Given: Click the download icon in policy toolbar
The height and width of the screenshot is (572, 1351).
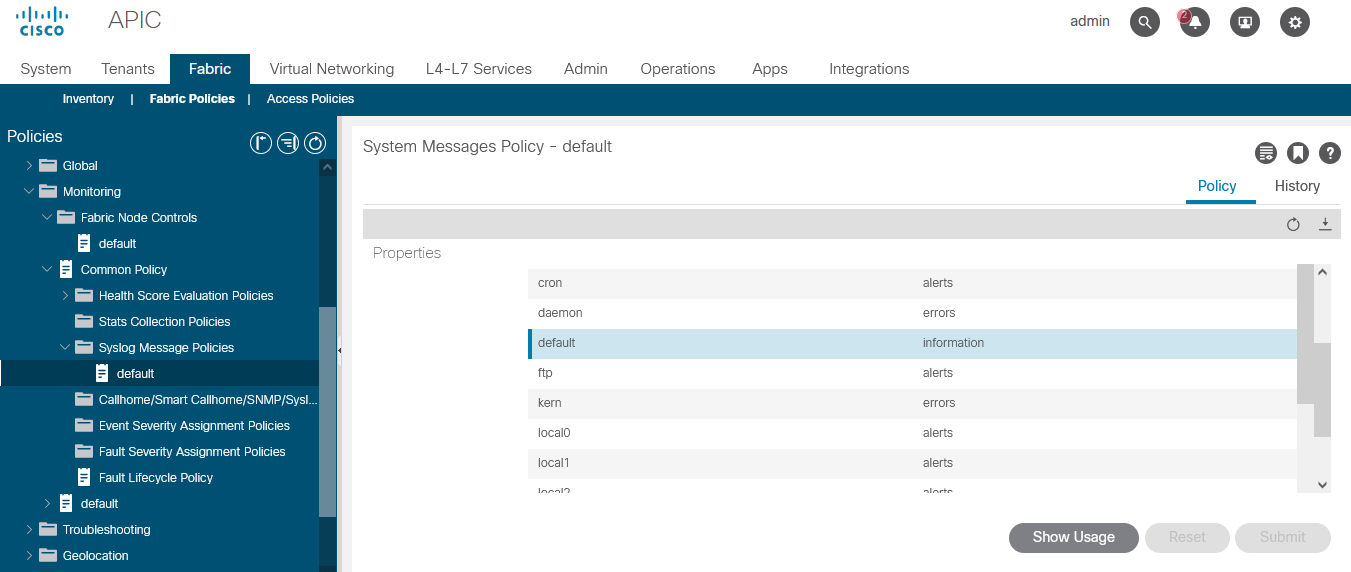Looking at the screenshot, I should tap(1325, 225).
